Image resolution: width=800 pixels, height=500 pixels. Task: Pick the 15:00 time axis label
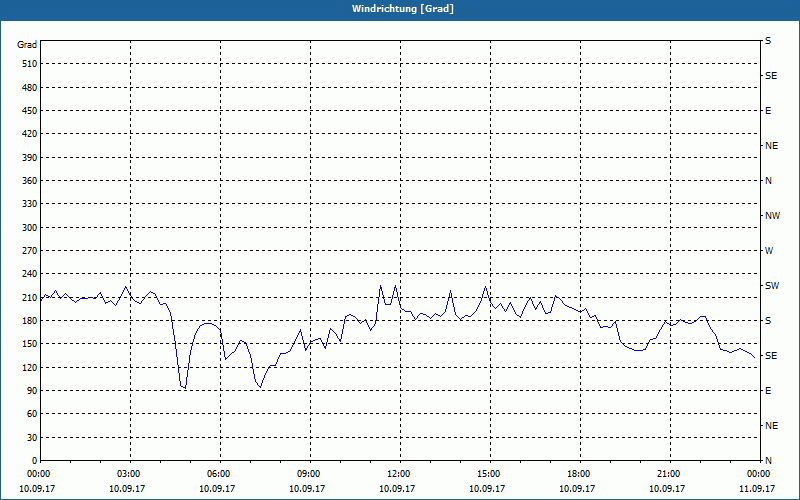click(x=489, y=474)
